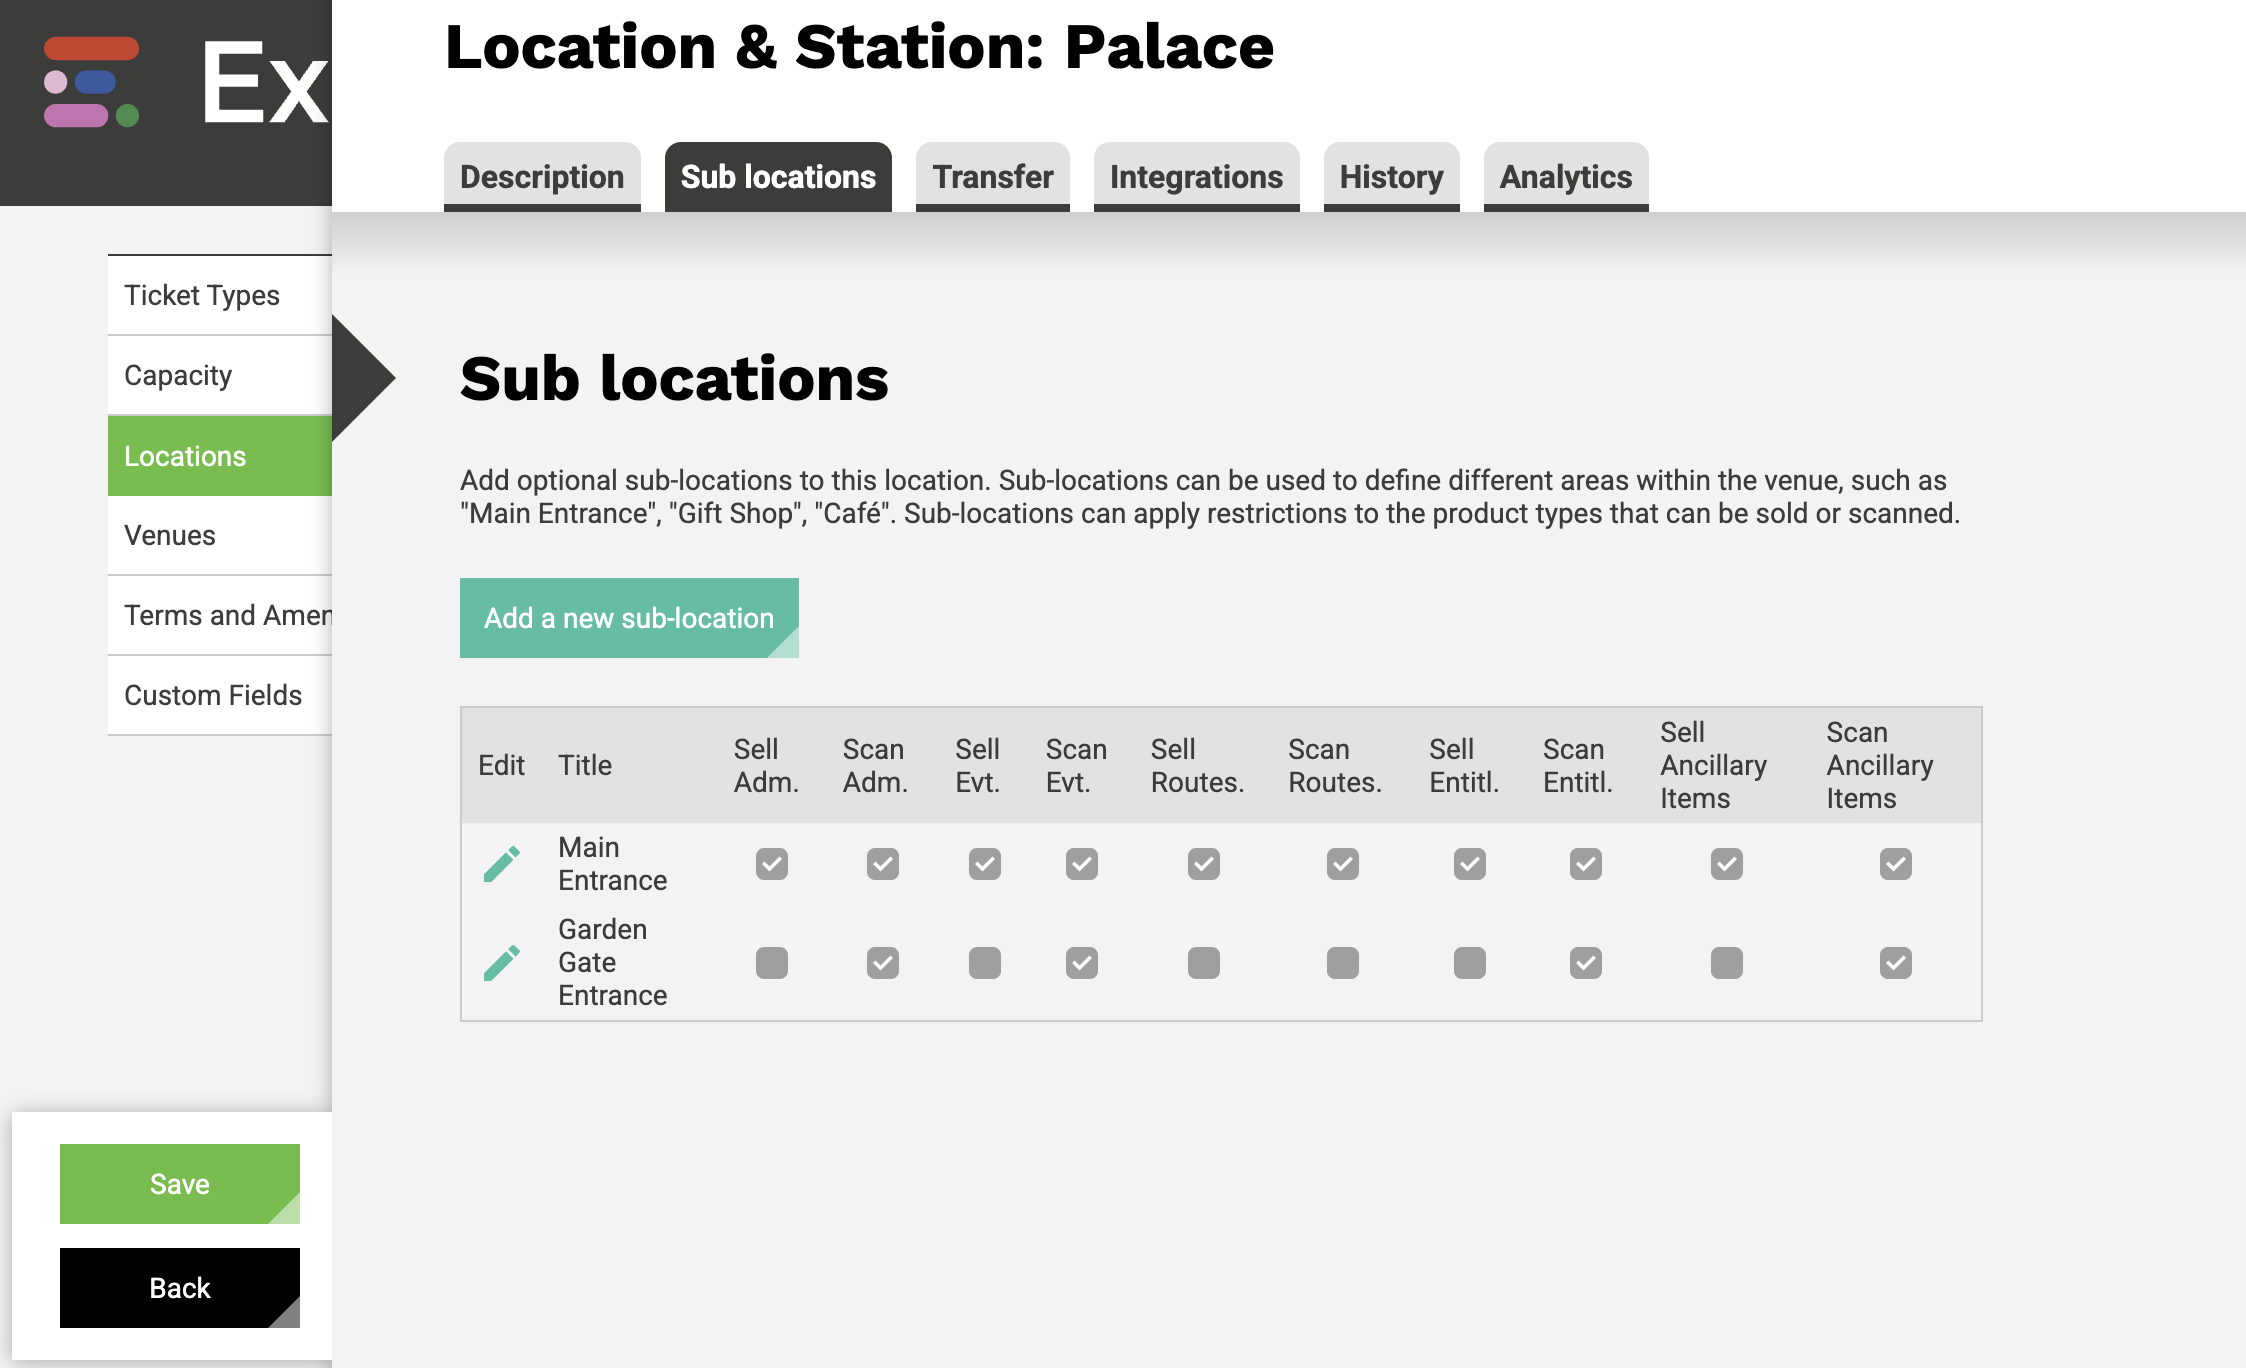Save the location changes
The image size is (2246, 1368).
pyautogui.click(x=180, y=1184)
